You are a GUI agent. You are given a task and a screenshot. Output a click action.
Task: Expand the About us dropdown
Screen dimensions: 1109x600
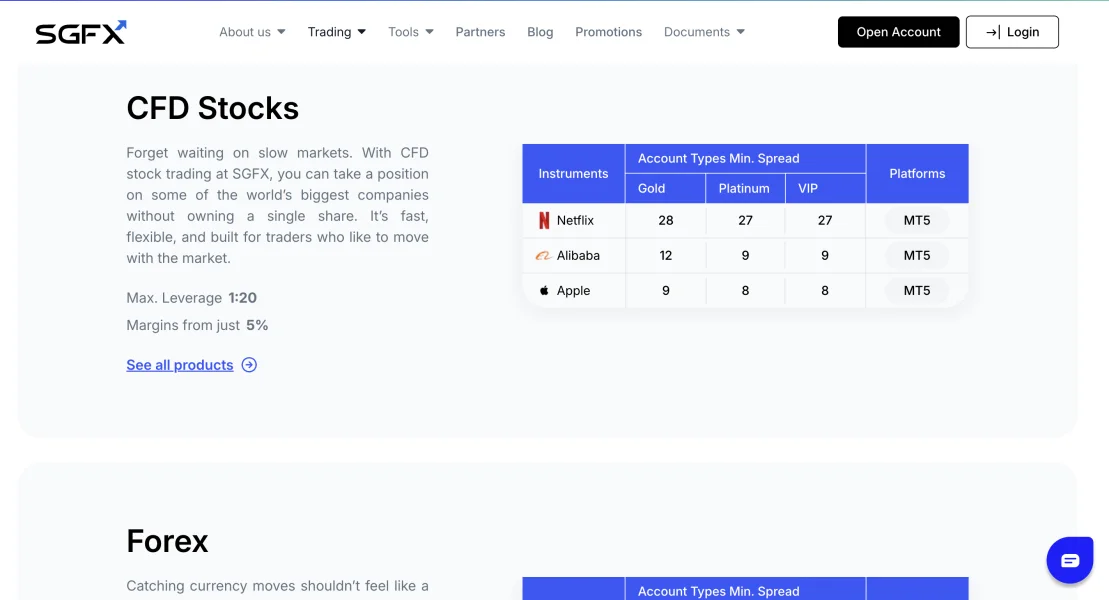click(252, 32)
